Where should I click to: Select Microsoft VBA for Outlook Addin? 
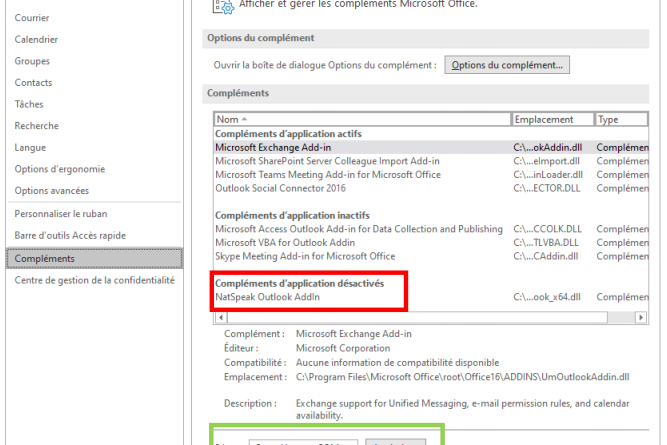431,242
